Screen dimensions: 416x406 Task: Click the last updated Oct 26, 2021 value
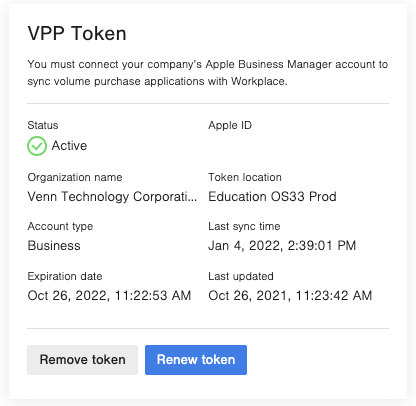click(x=290, y=295)
